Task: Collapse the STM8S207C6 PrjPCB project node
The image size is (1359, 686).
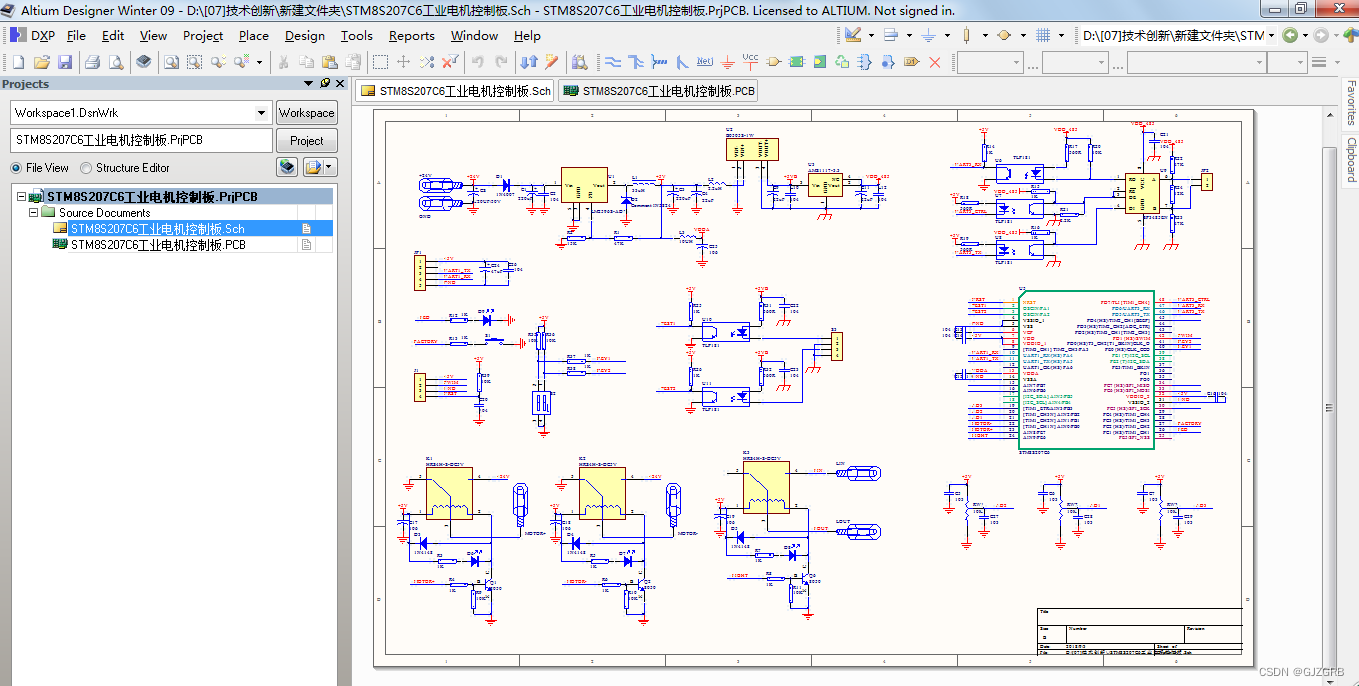Action: point(22,197)
